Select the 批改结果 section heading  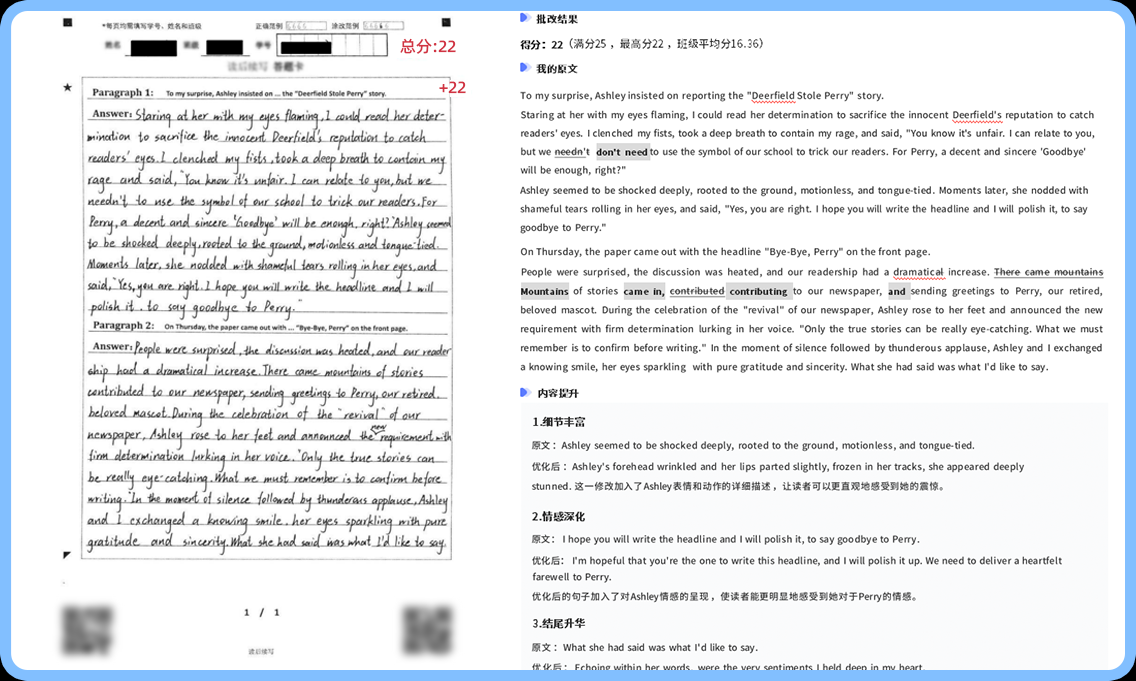point(556,19)
